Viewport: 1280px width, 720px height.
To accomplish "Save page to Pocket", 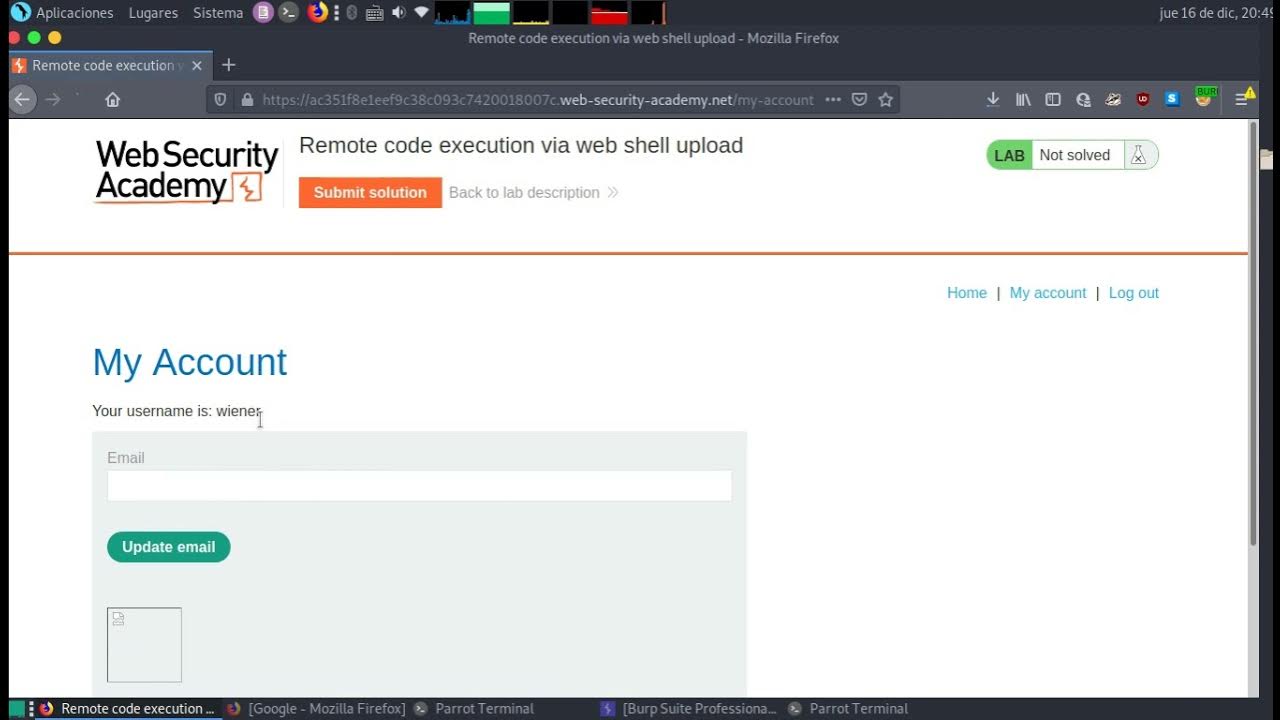I will tap(859, 100).
